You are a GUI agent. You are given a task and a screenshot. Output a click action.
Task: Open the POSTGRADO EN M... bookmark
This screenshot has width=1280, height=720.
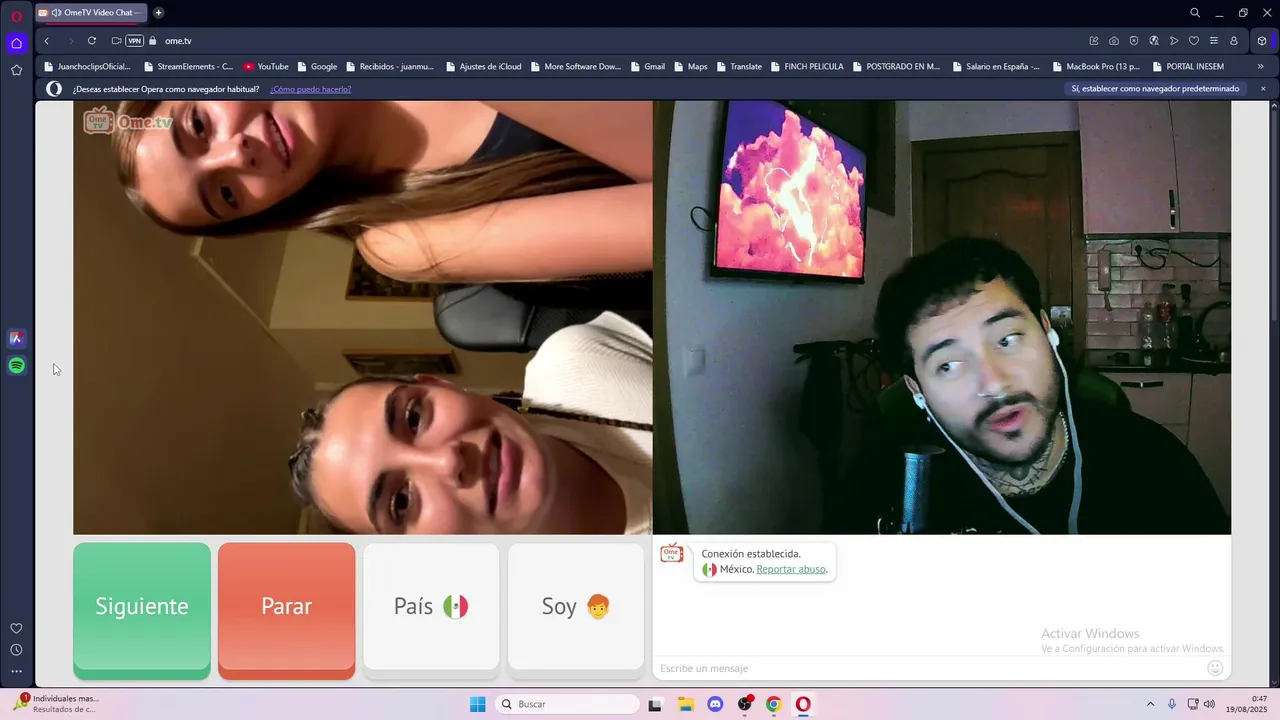pos(896,67)
